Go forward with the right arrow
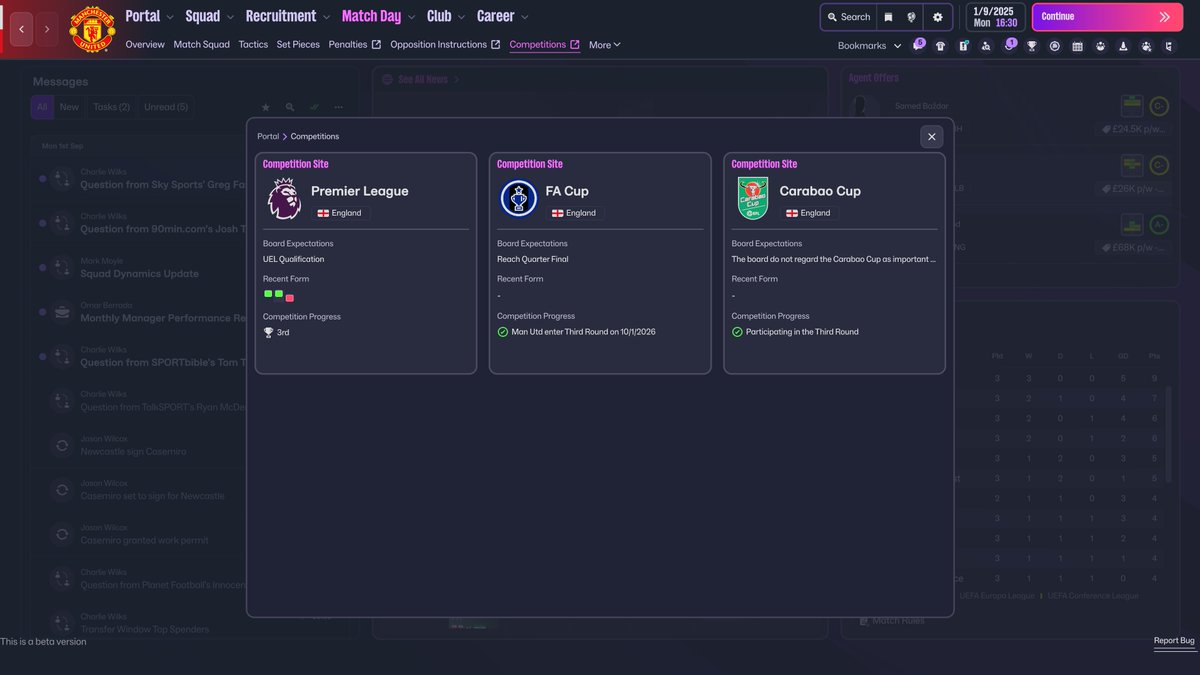This screenshot has height=675, width=1200. (46, 30)
